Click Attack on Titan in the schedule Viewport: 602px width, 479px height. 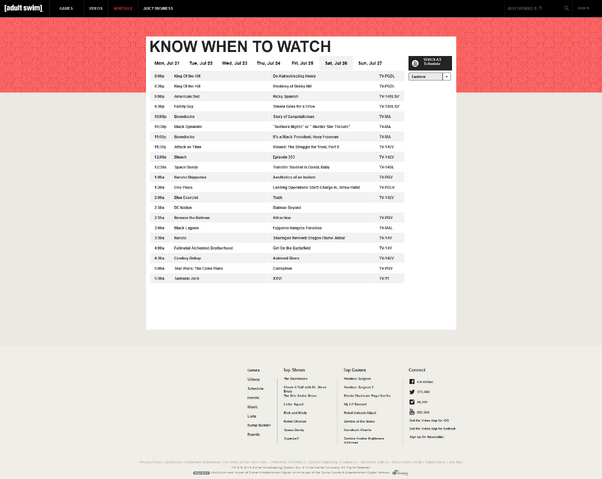click(x=187, y=147)
